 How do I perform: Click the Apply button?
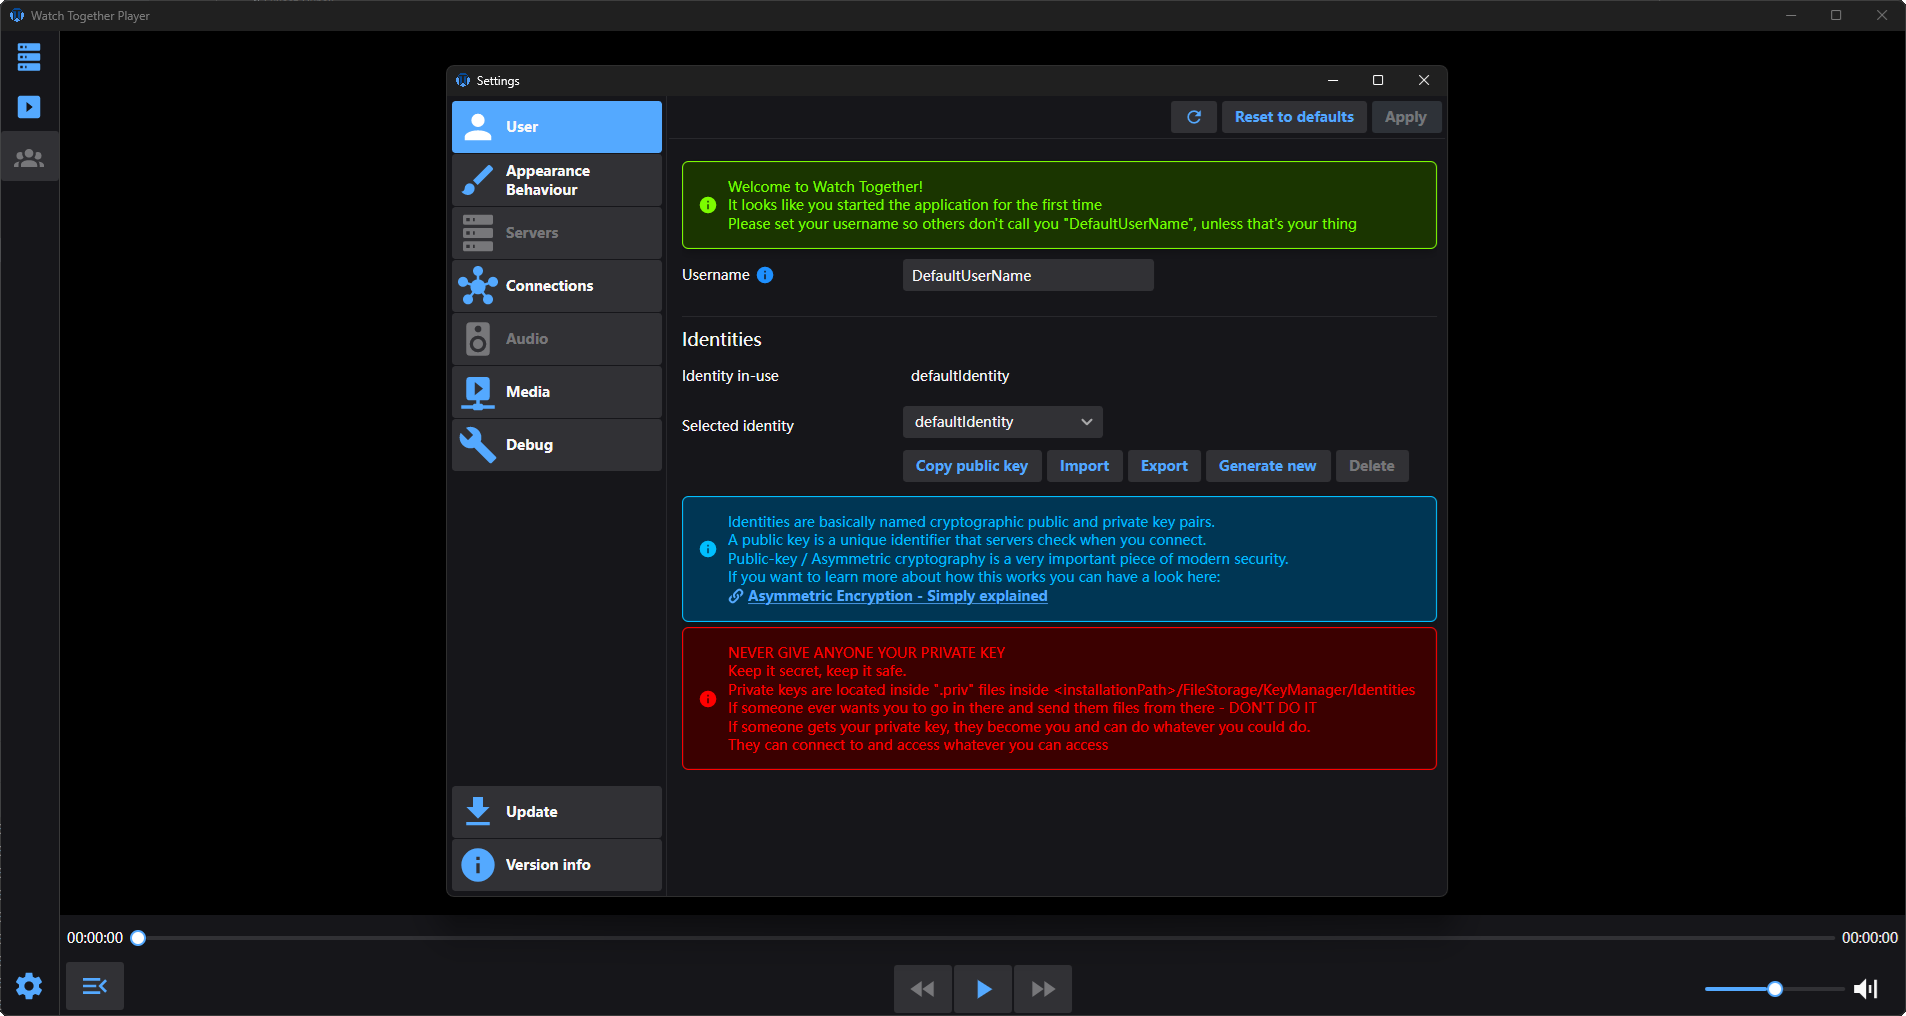pyautogui.click(x=1406, y=117)
